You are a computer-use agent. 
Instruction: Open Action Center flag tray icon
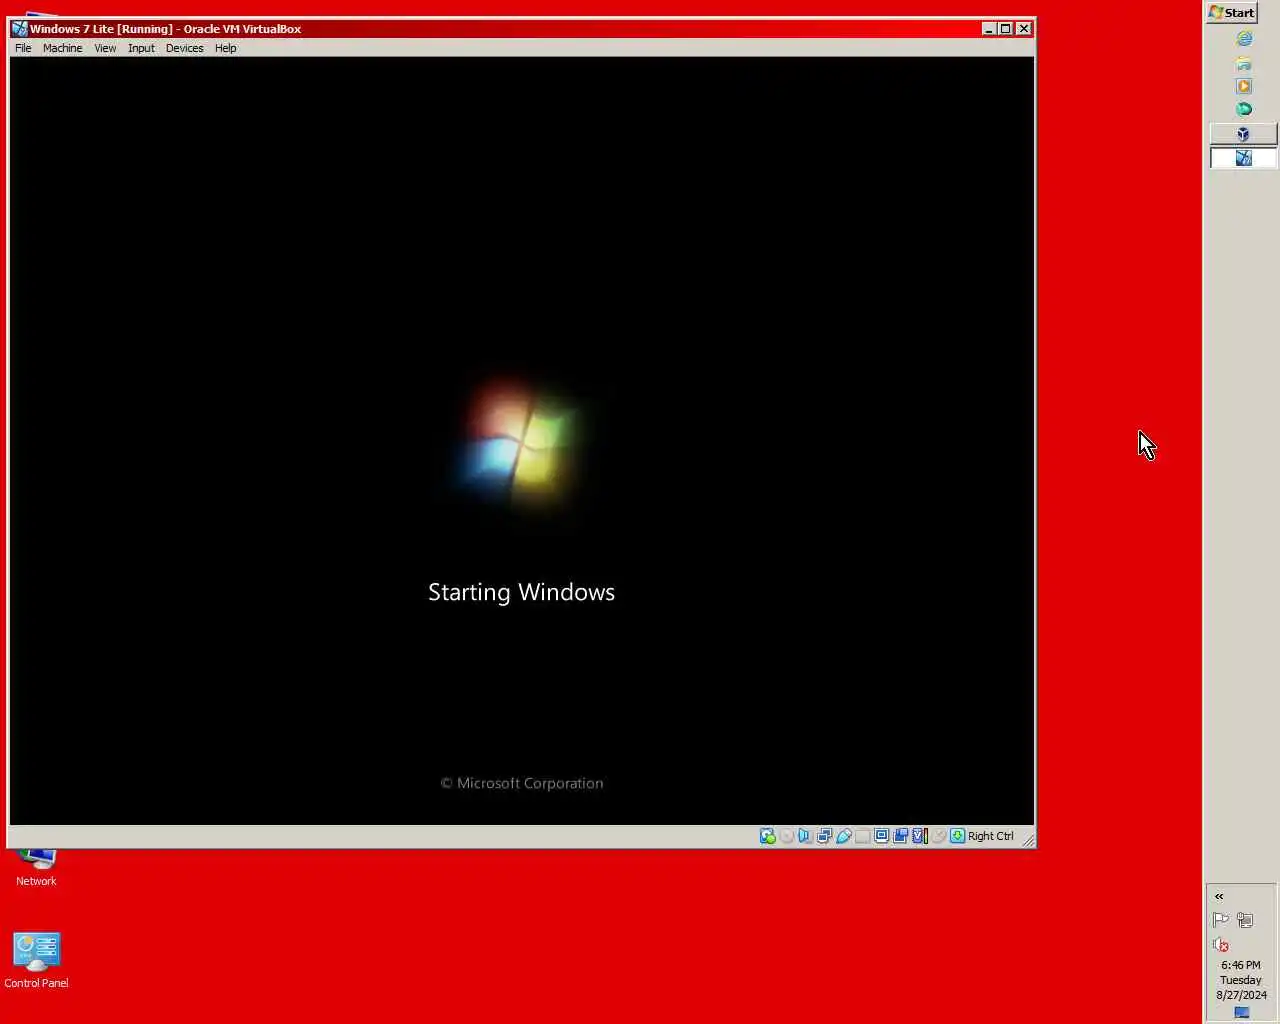pos(1220,920)
